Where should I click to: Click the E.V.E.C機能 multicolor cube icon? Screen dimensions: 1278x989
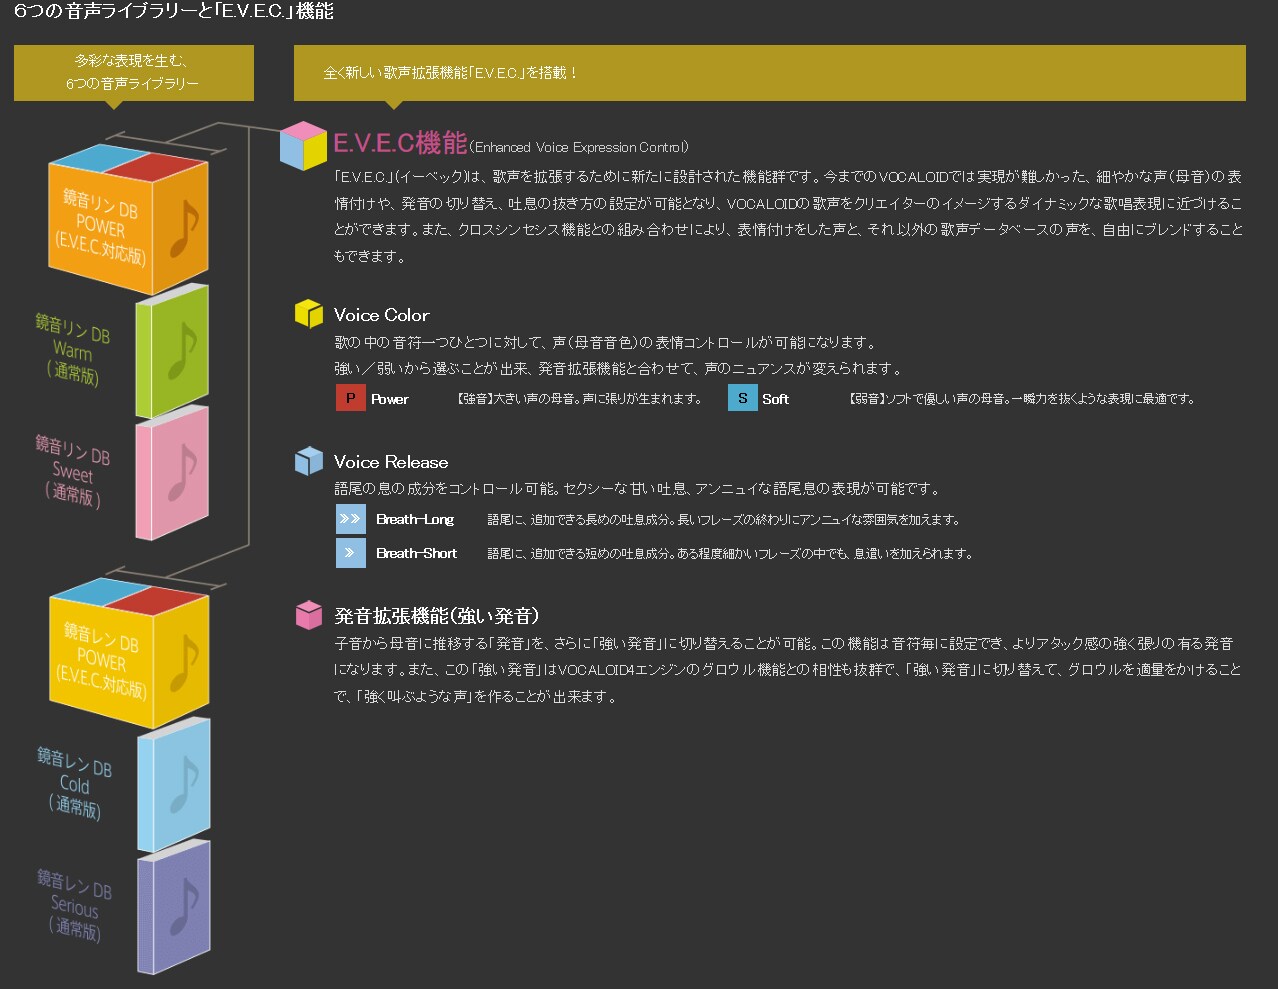coord(303,145)
